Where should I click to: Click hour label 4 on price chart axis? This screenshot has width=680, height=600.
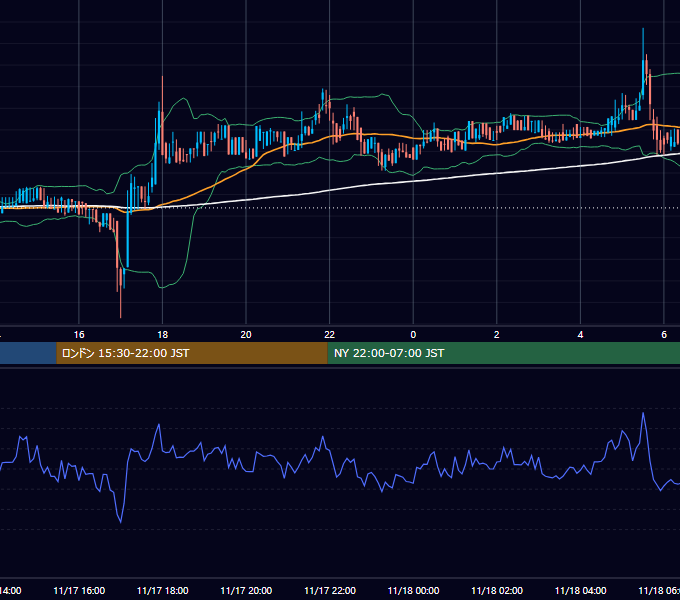pyautogui.click(x=580, y=335)
